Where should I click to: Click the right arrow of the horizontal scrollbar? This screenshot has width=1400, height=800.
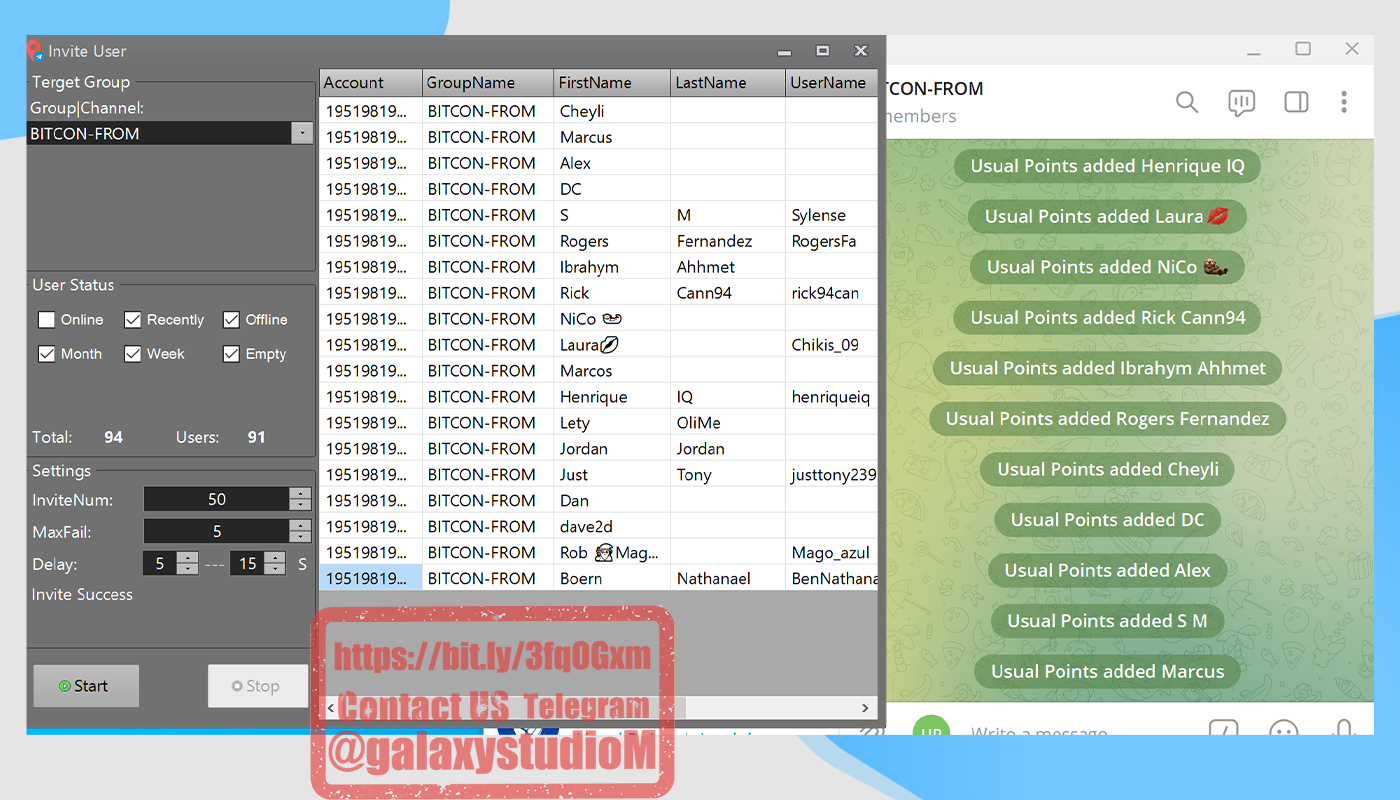coord(864,707)
